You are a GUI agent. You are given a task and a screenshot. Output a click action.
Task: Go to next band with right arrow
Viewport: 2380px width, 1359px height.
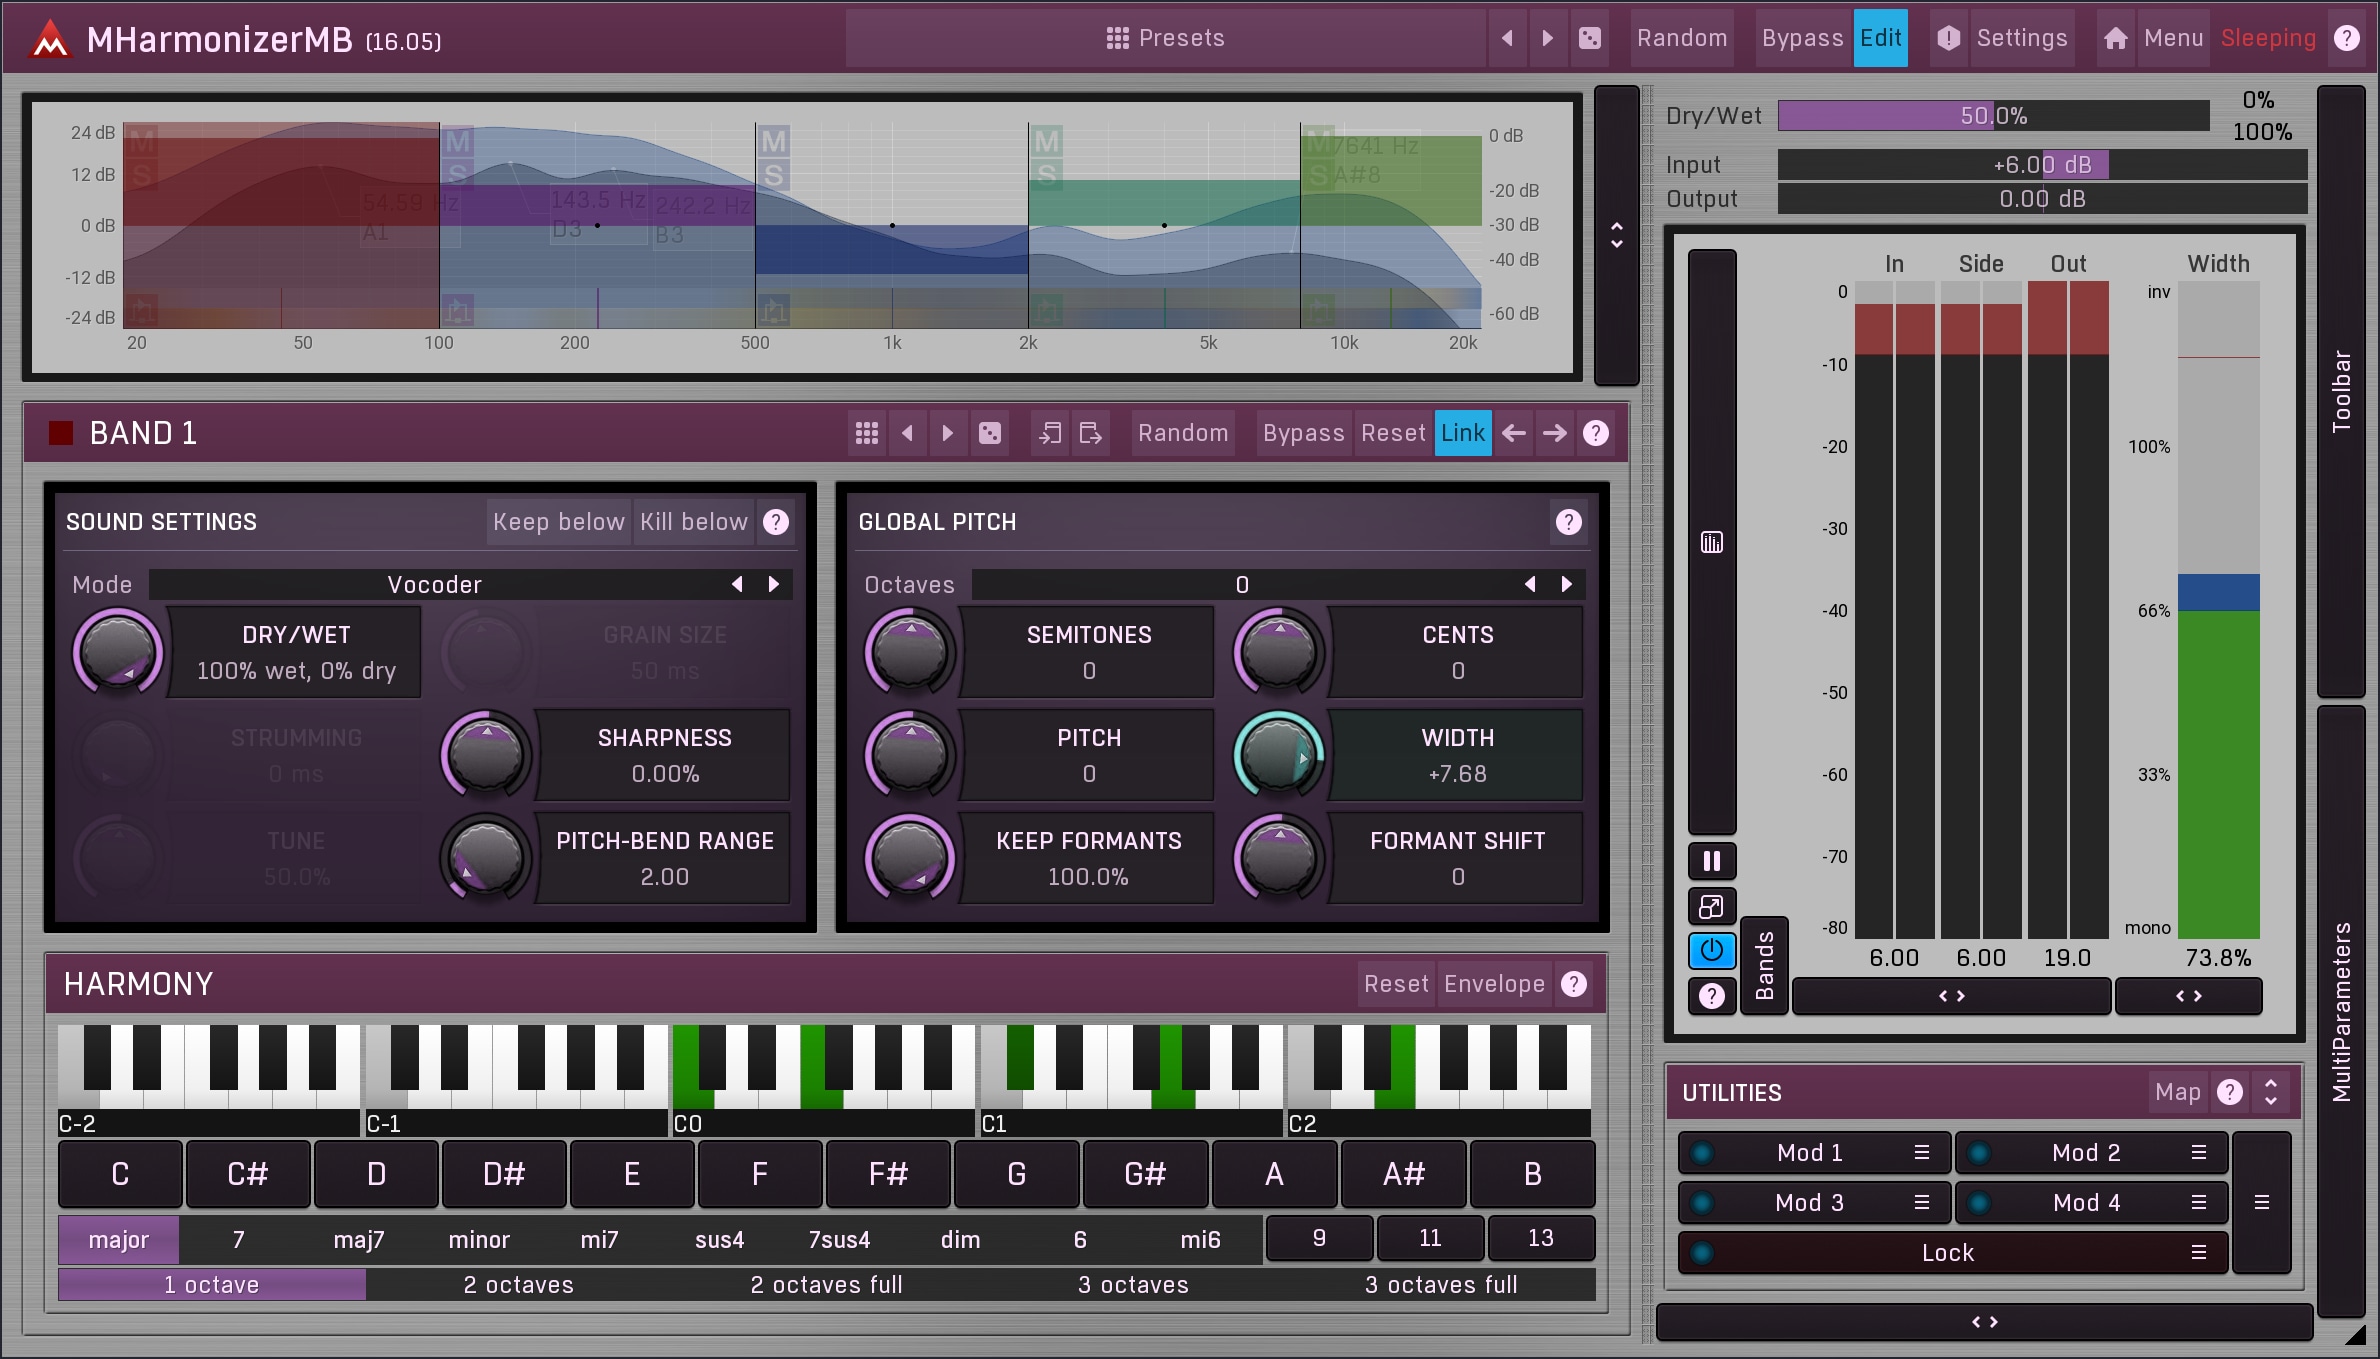[x=1555, y=433]
